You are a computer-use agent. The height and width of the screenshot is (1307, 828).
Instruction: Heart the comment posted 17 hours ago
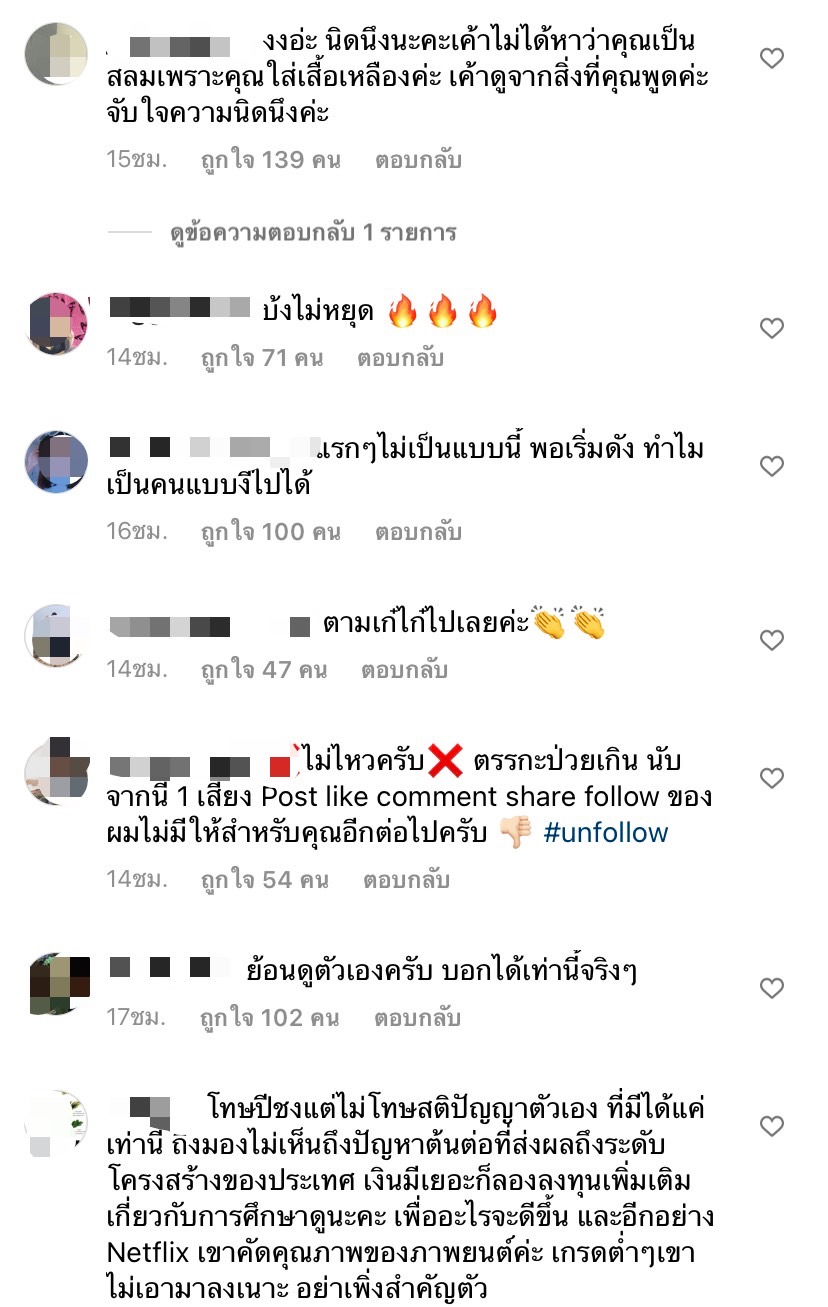tap(771, 988)
